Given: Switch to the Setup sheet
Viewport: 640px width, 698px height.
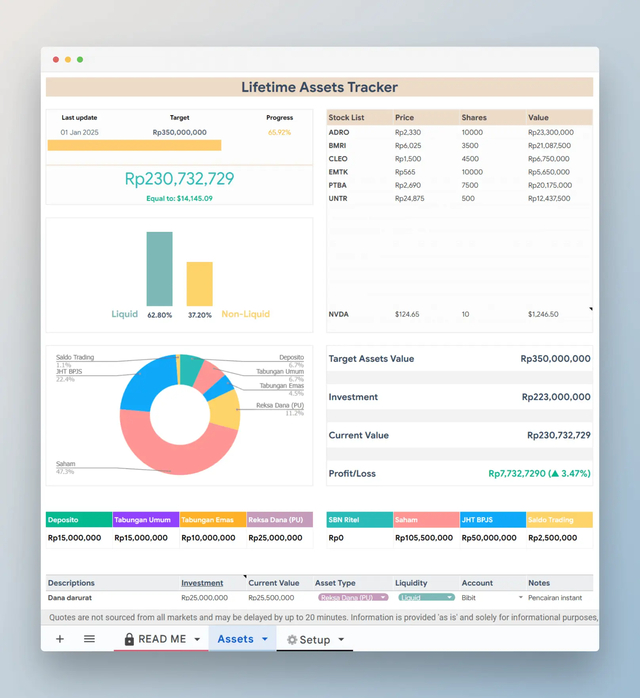Looking at the screenshot, I should click(x=315, y=640).
